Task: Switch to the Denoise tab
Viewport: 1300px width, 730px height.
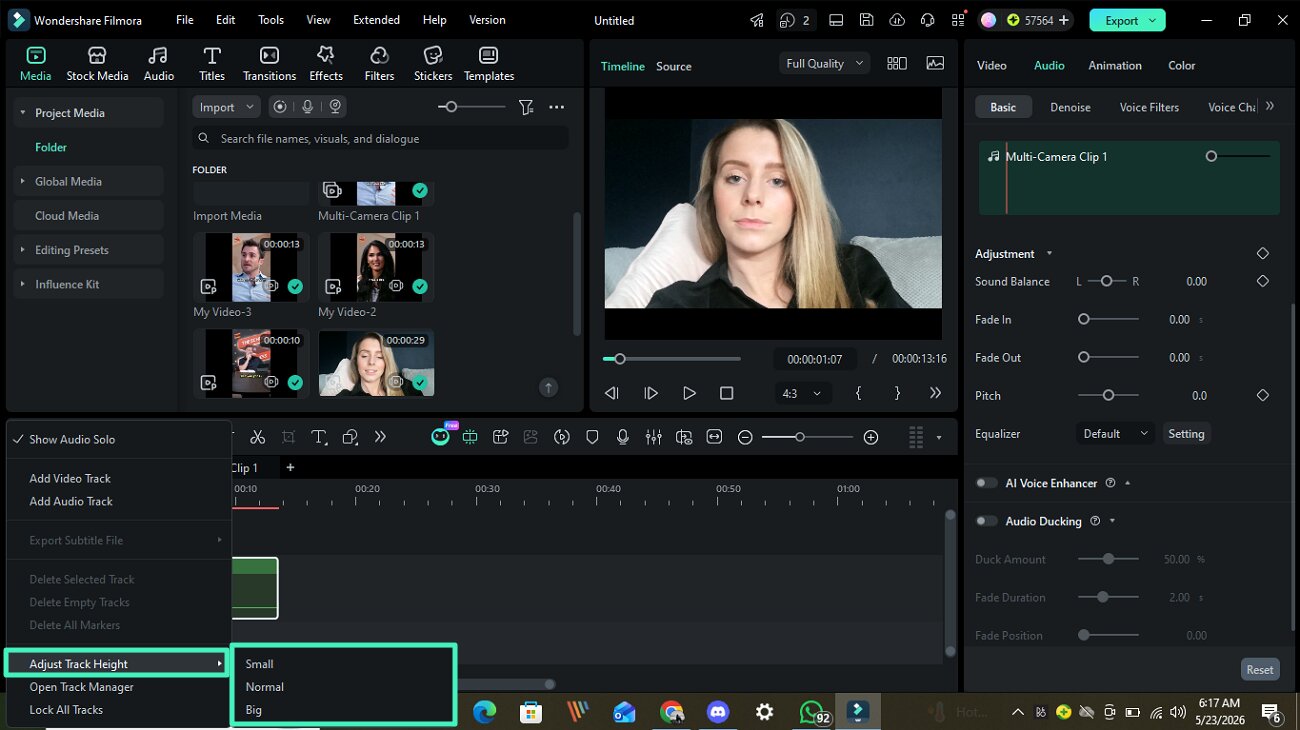Action: pyautogui.click(x=1070, y=107)
